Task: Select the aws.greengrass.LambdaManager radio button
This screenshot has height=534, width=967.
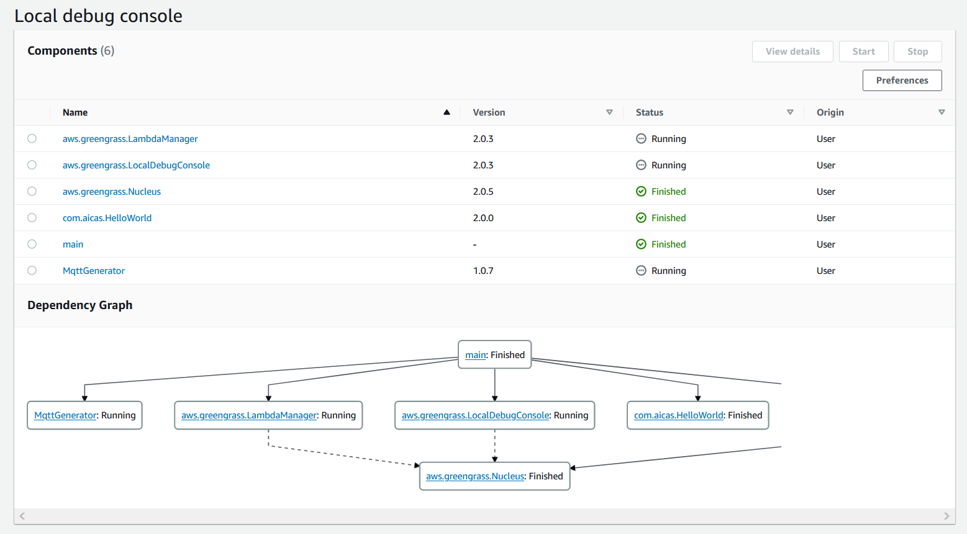Action: tap(32, 139)
